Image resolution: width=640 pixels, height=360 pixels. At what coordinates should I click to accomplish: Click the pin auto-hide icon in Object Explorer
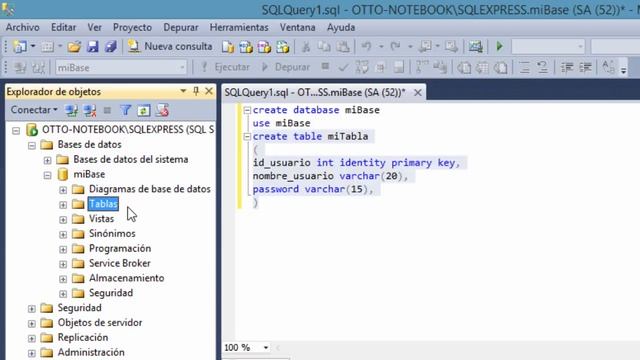pyautogui.click(x=196, y=91)
